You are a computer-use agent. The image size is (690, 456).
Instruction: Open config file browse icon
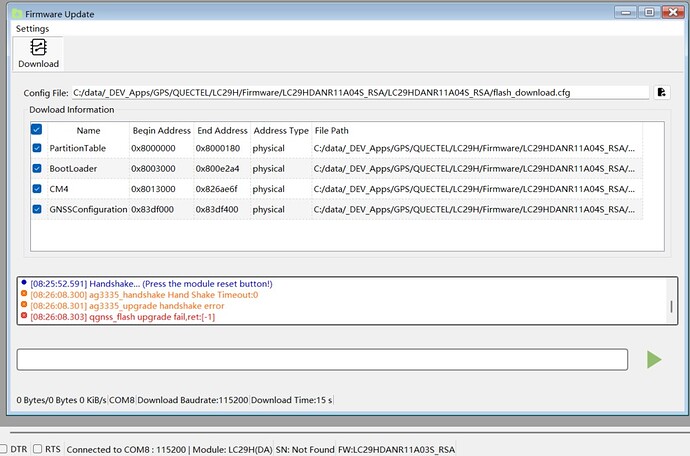(x=661, y=92)
